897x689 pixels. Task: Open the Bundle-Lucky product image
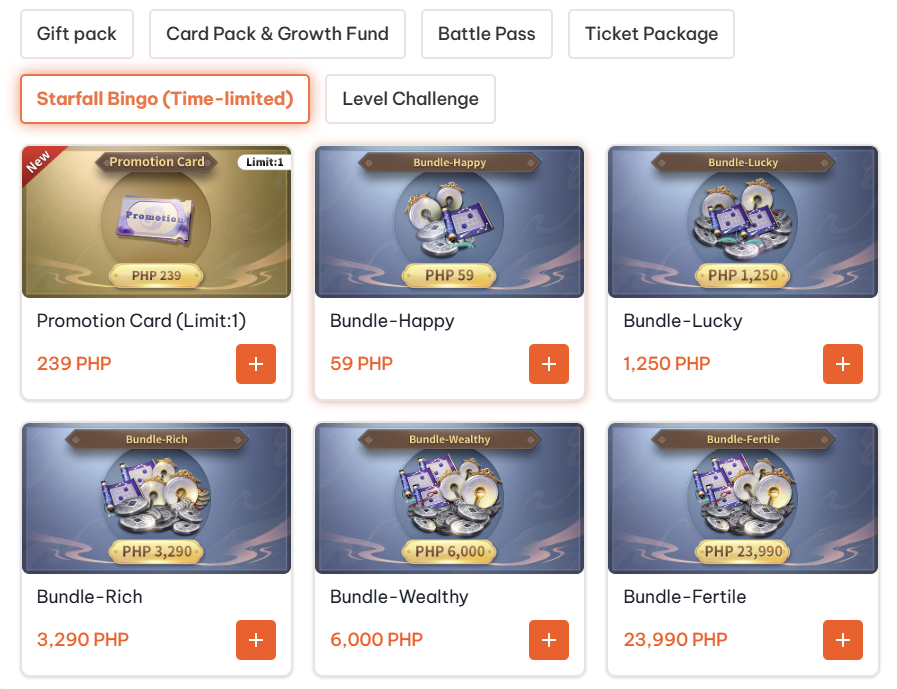tap(743, 222)
